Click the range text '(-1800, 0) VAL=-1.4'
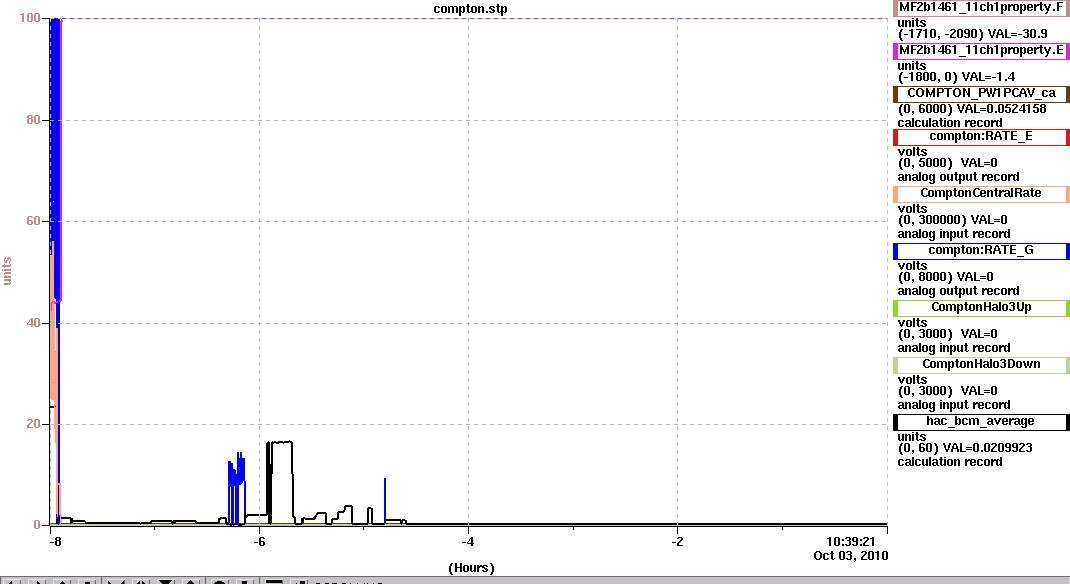Screen dimensions: 1070x584 [956, 77]
